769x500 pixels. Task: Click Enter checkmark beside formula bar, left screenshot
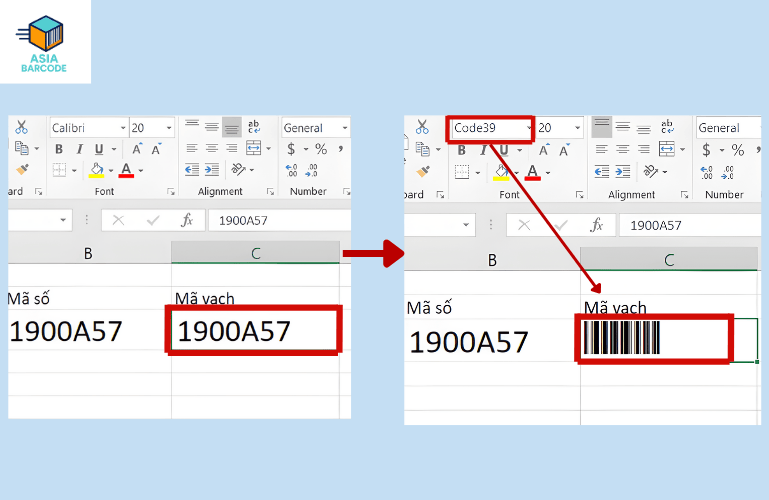click(x=153, y=220)
